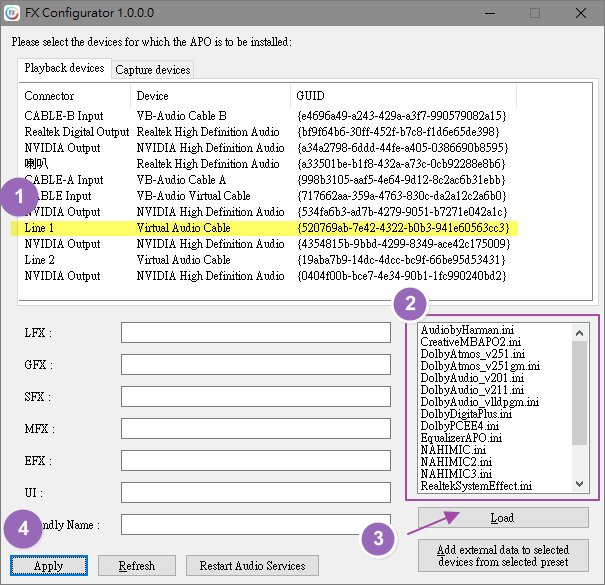
Task: Focus the GFX input field
Action: coord(255,366)
